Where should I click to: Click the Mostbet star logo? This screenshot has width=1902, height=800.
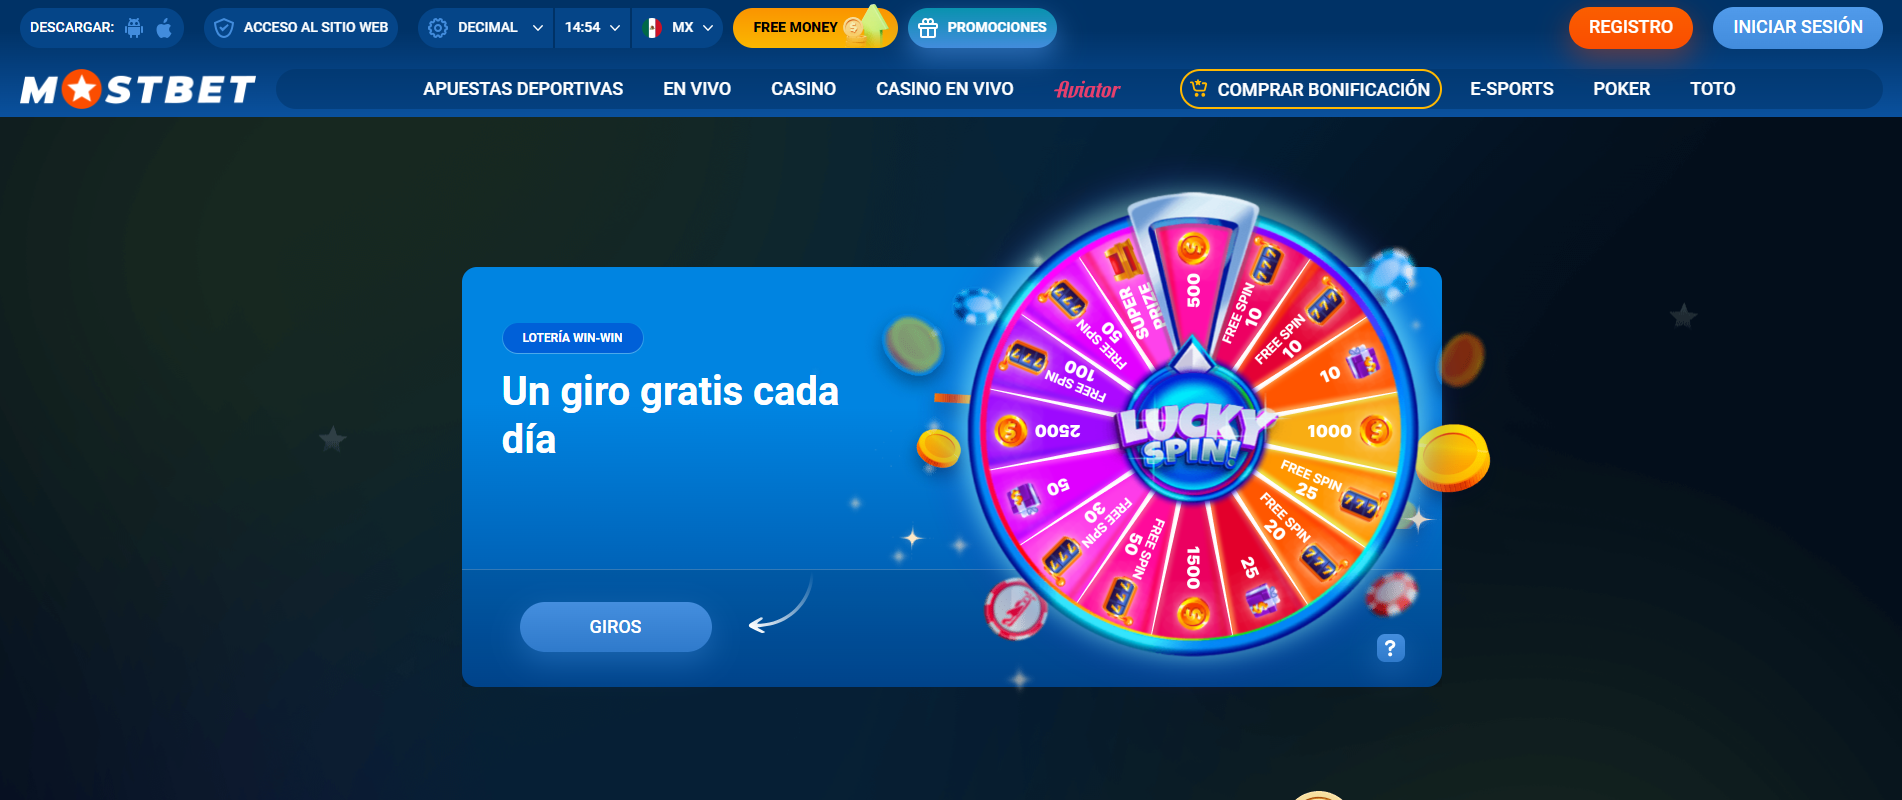tap(82, 89)
